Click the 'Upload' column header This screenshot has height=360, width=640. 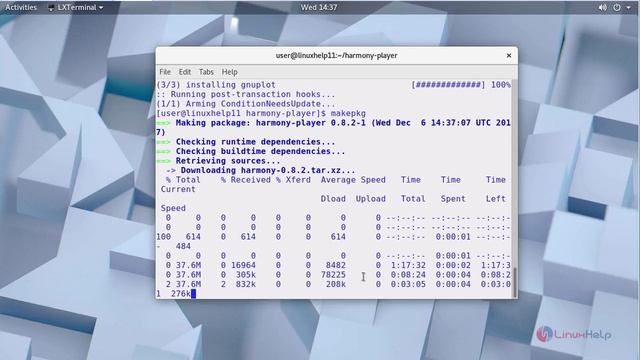[371, 199]
